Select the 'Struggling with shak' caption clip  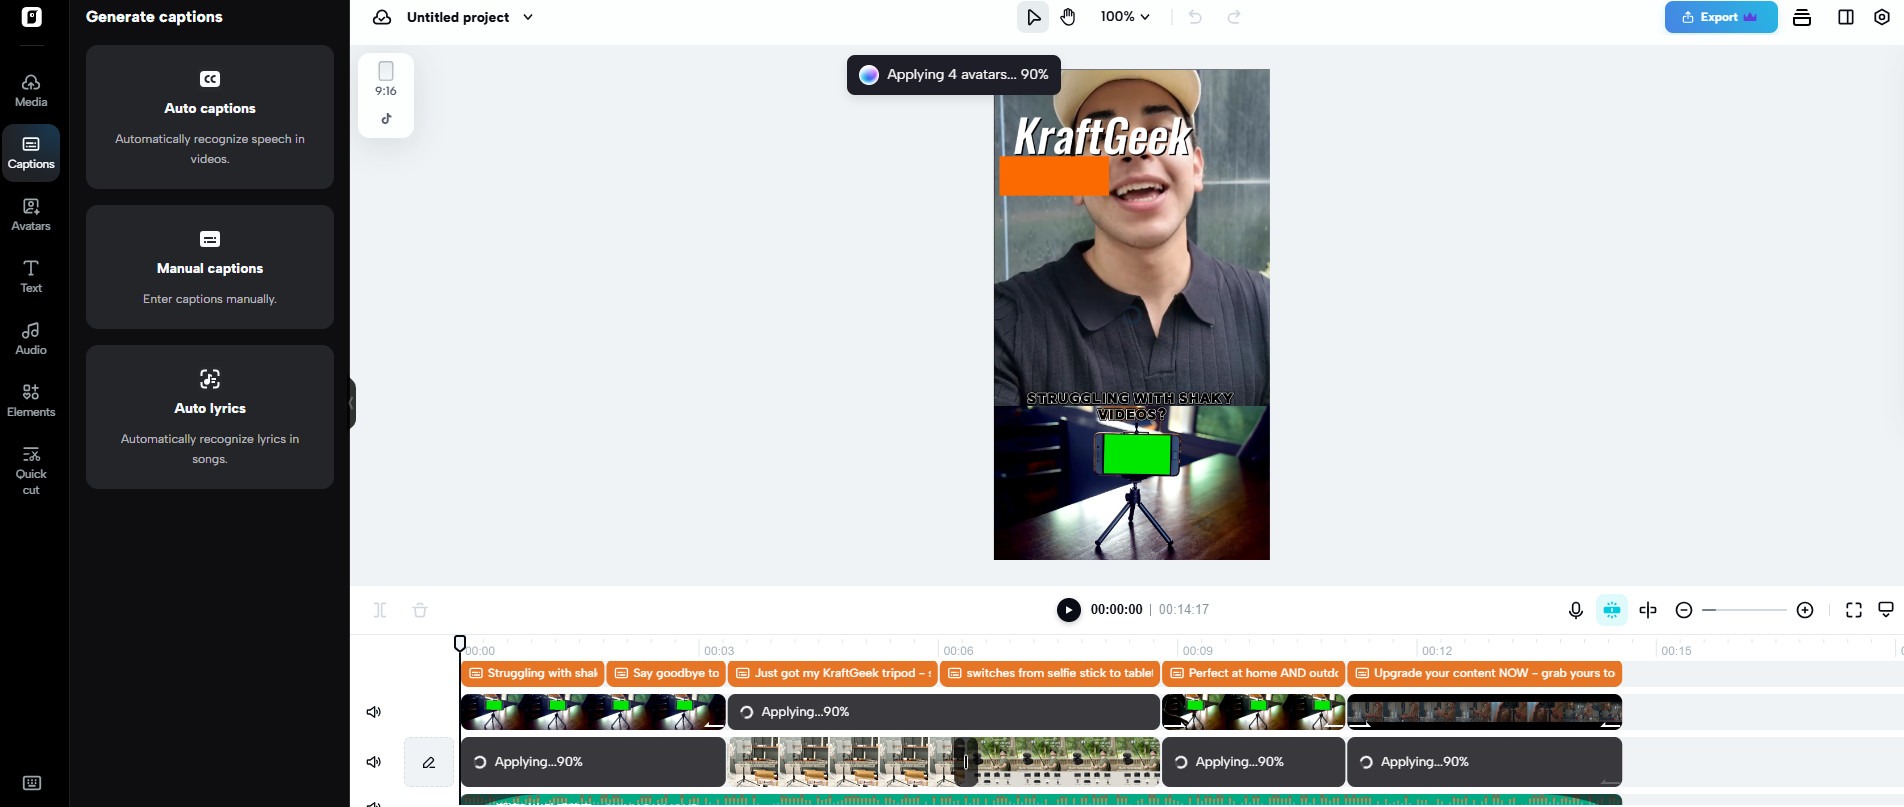[533, 674]
